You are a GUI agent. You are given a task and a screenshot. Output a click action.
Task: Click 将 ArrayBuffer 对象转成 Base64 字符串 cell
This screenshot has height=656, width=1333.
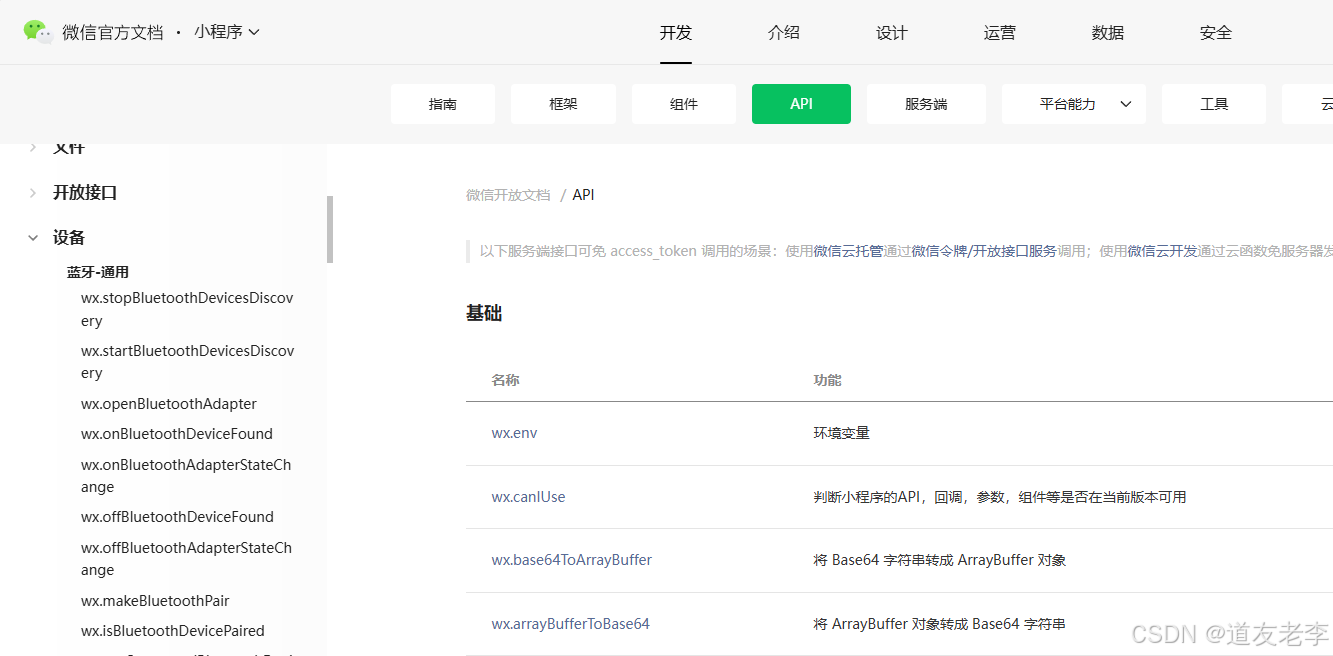pyautogui.click(x=940, y=624)
